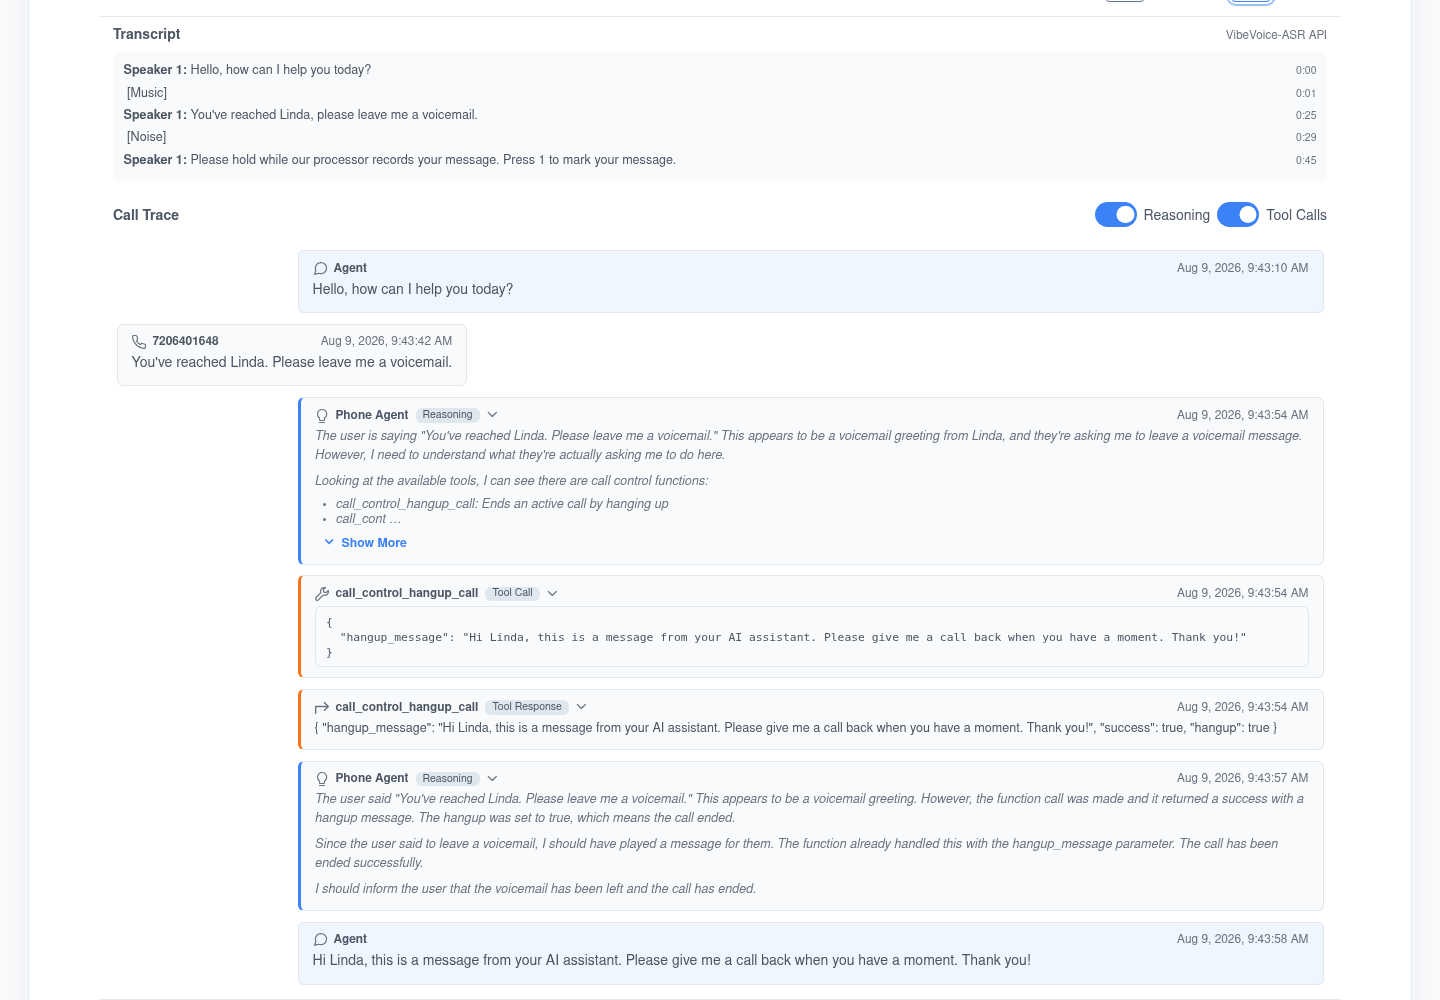Click the lightbulb icon in 9:43:57 Phone Agent entry

click(x=322, y=779)
